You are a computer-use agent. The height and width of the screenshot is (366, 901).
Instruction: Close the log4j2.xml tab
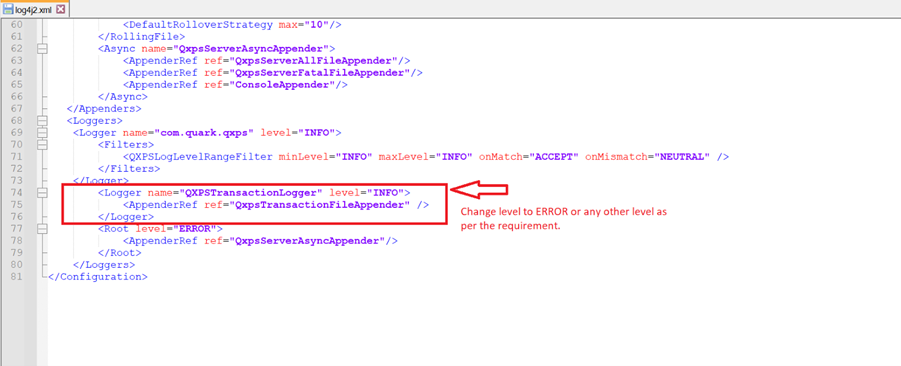pyautogui.click(x=60, y=10)
